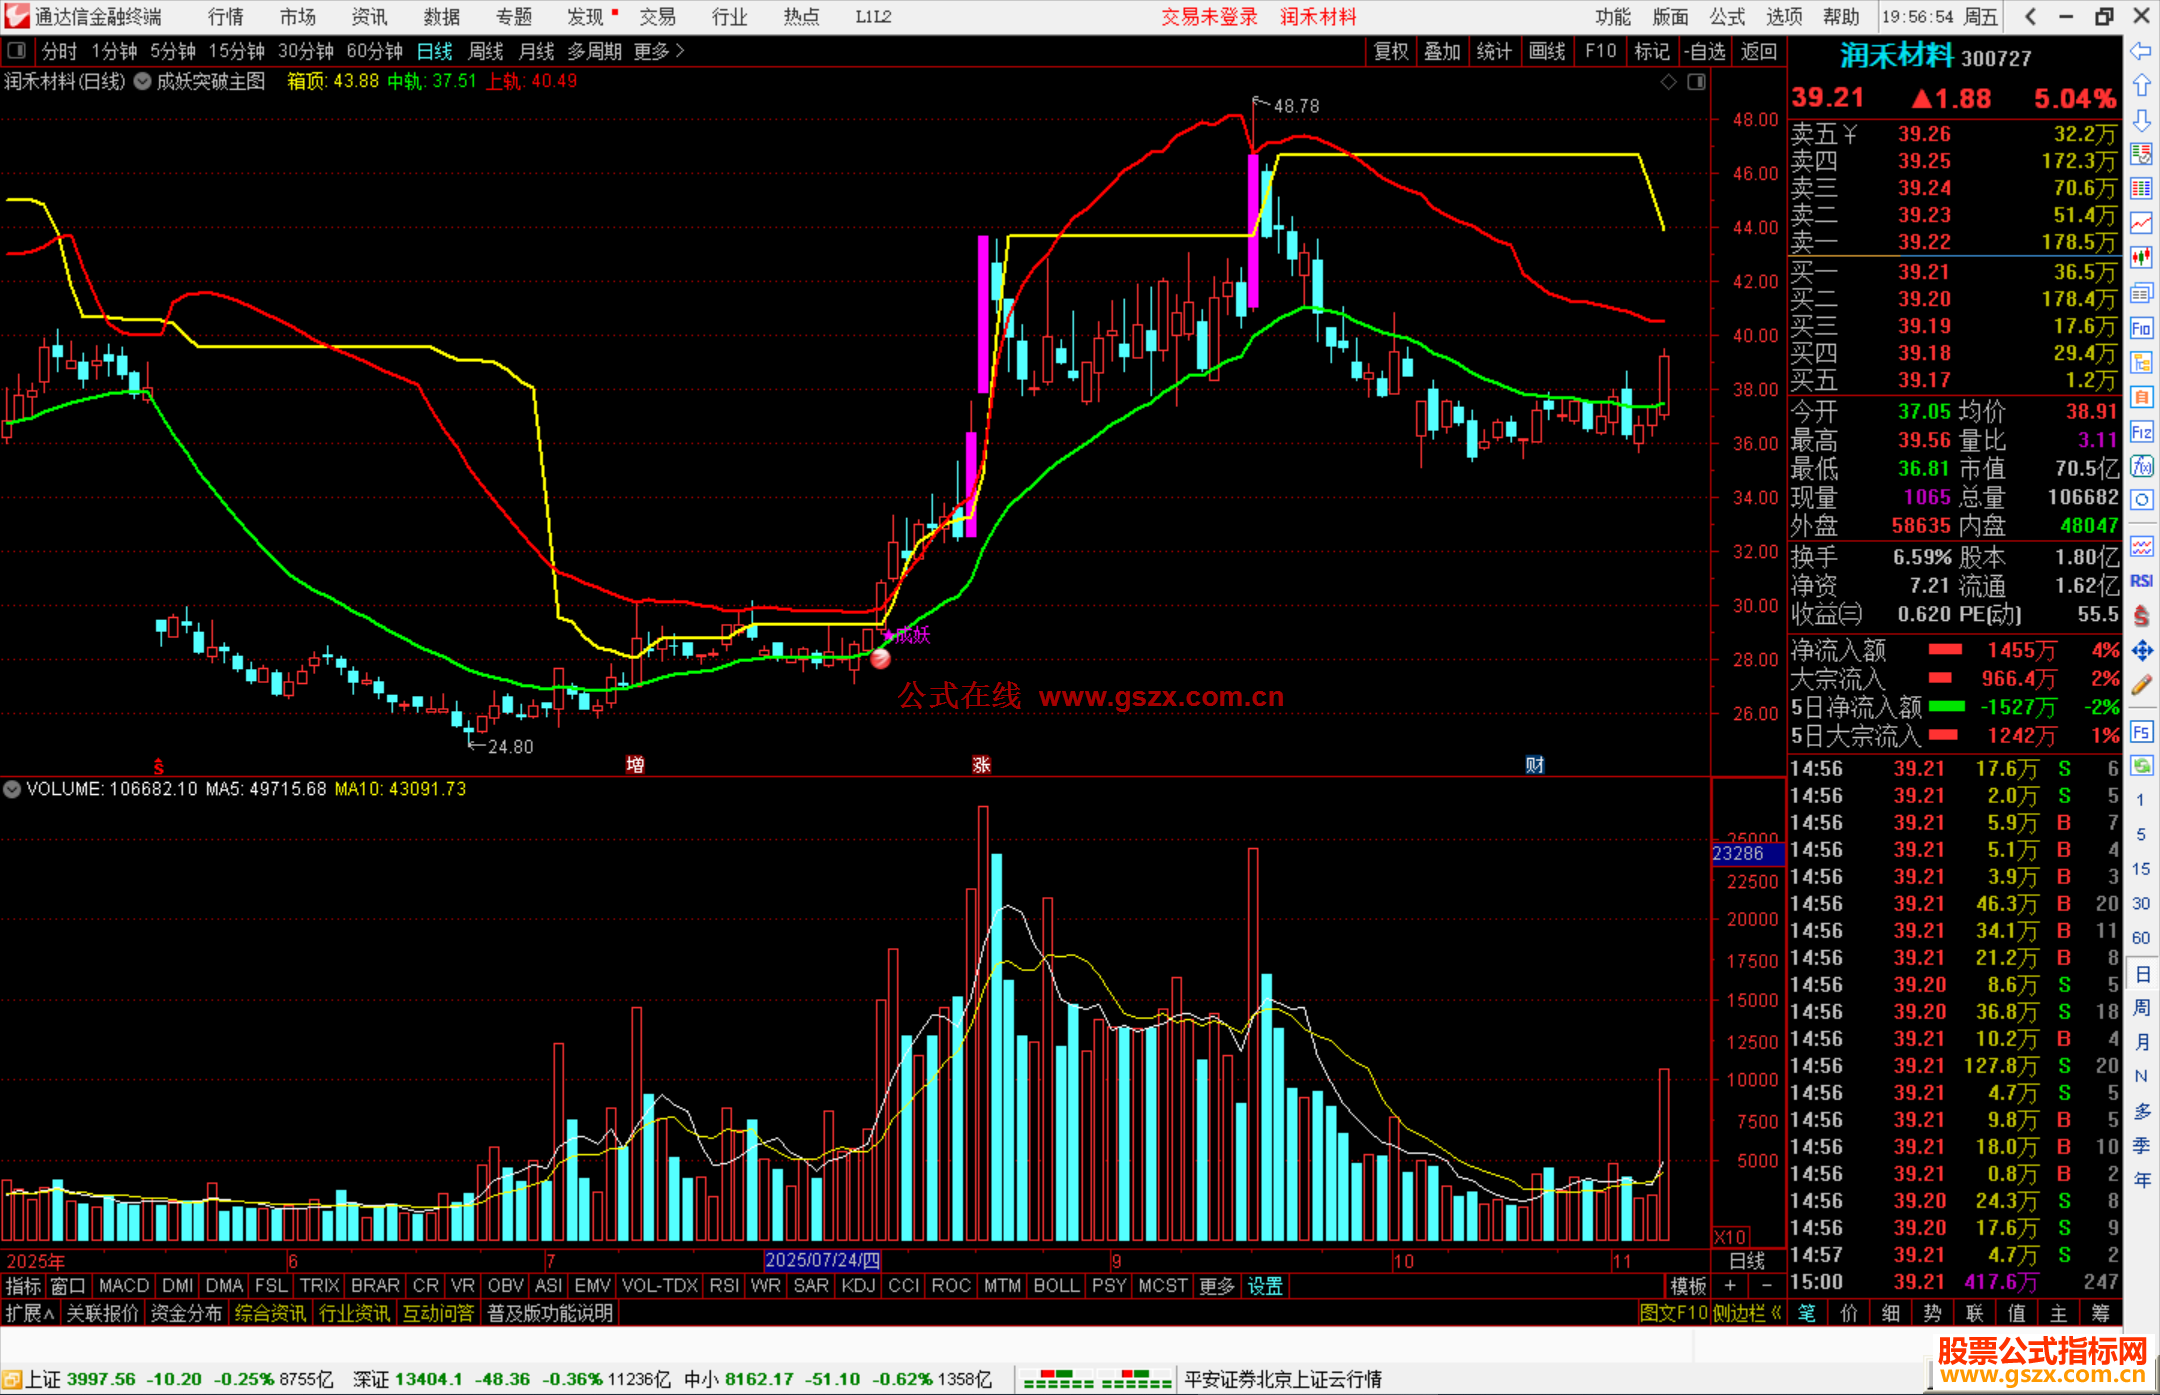Click the back arrow in the right sidebar
The image size is (2160, 1395).
point(2141,51)
